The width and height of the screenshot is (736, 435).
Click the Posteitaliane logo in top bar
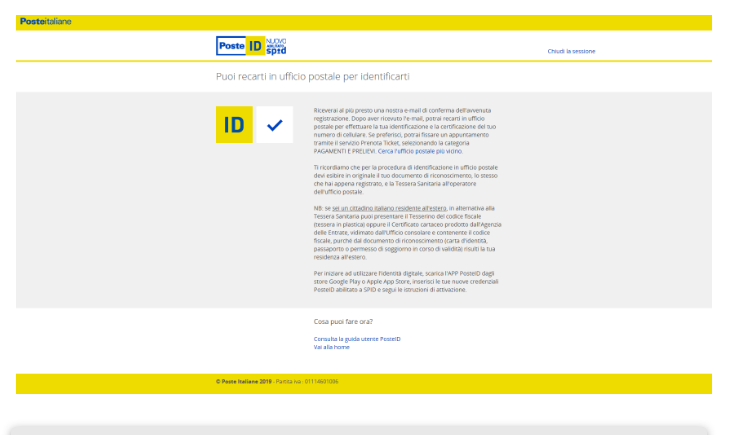click(x=45, y=22)
